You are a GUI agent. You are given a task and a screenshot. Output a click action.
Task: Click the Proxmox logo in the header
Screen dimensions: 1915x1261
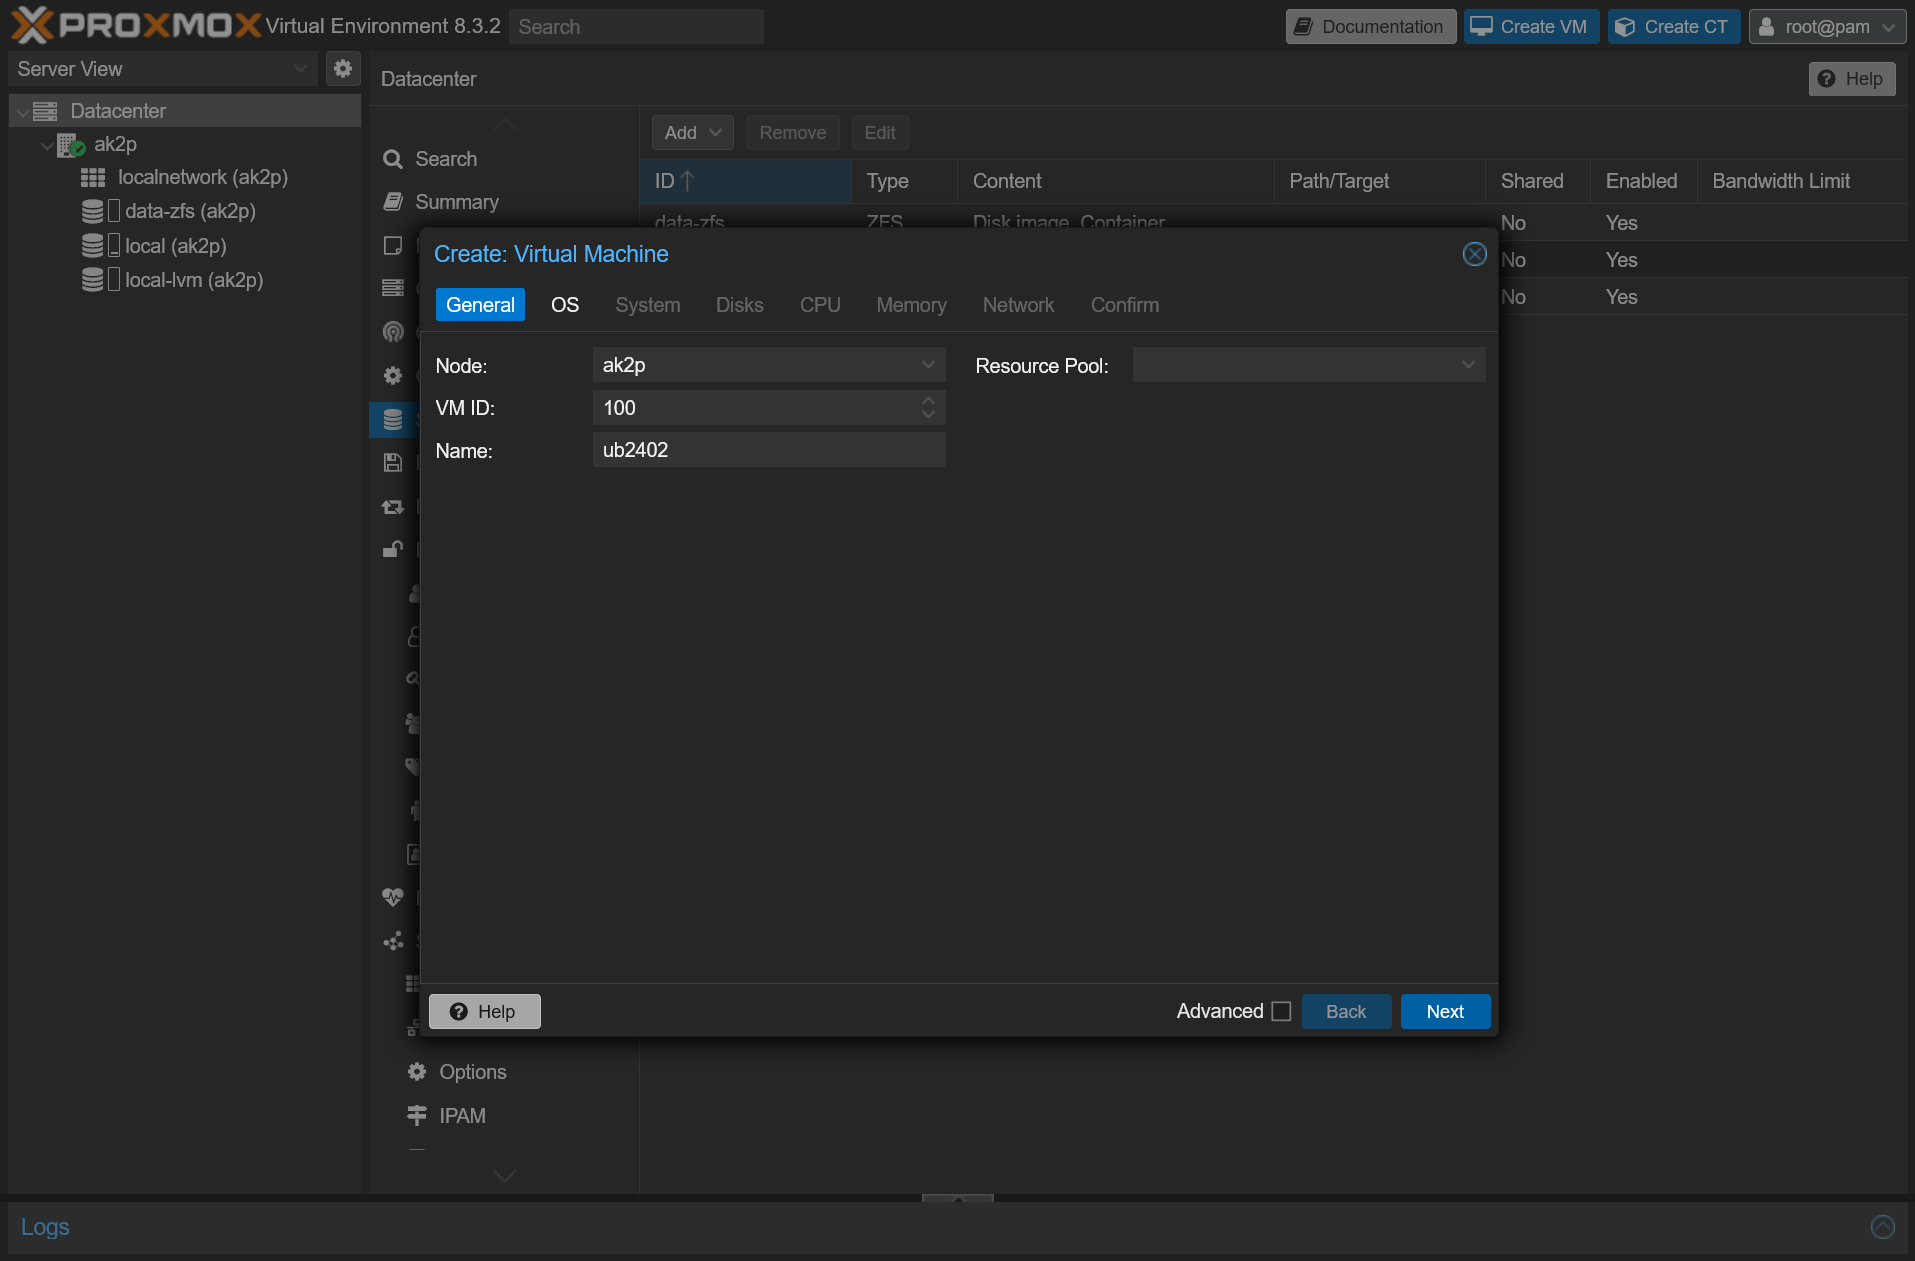point(136,25)
